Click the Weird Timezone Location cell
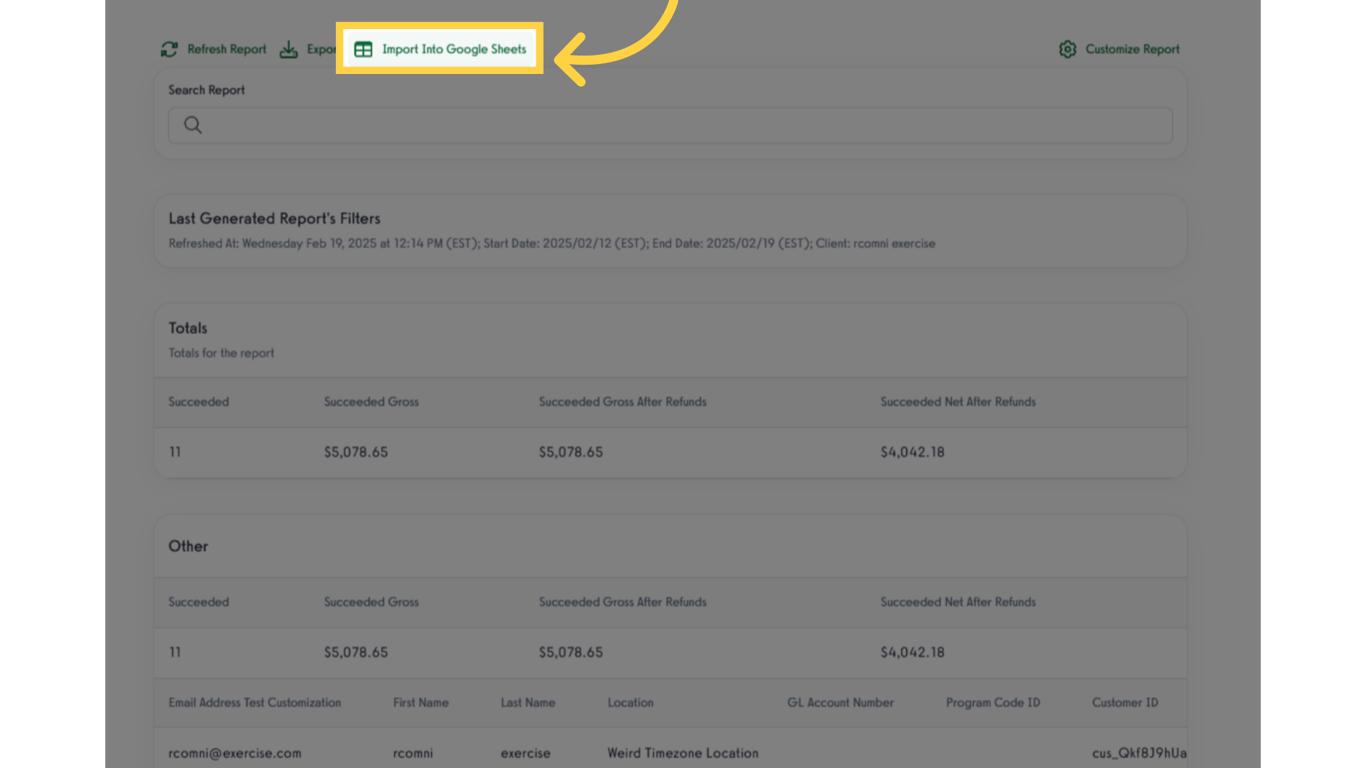The image size is (1366, 768). click(683, 753)
